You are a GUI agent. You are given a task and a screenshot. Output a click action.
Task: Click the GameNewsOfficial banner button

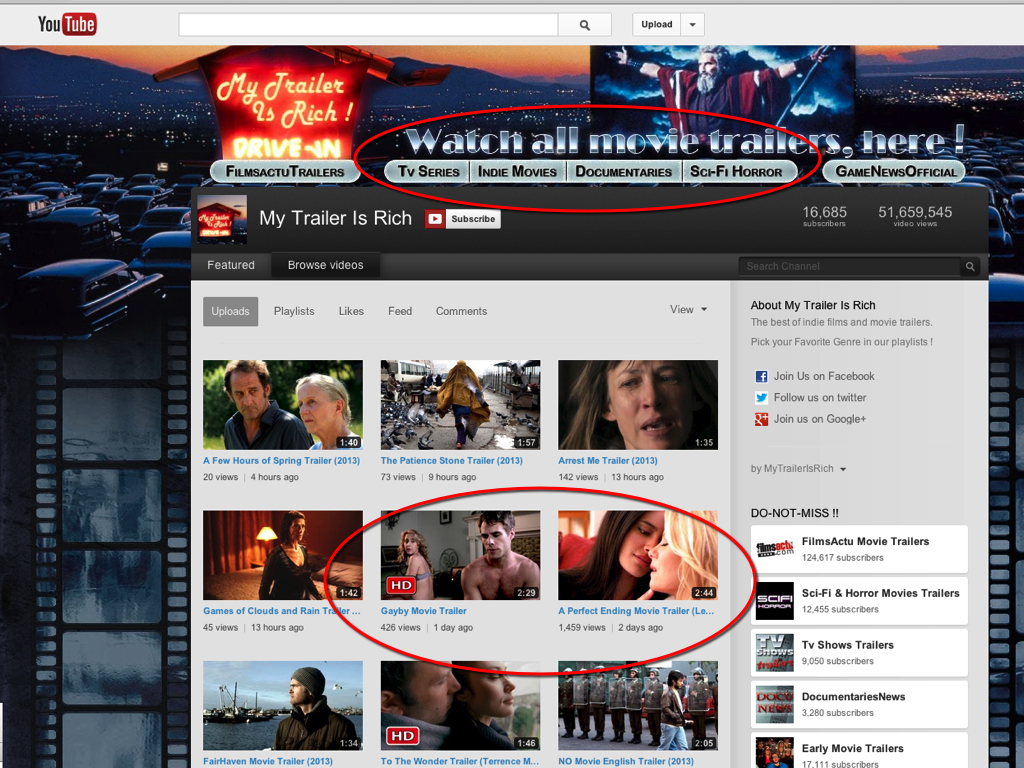895,172
